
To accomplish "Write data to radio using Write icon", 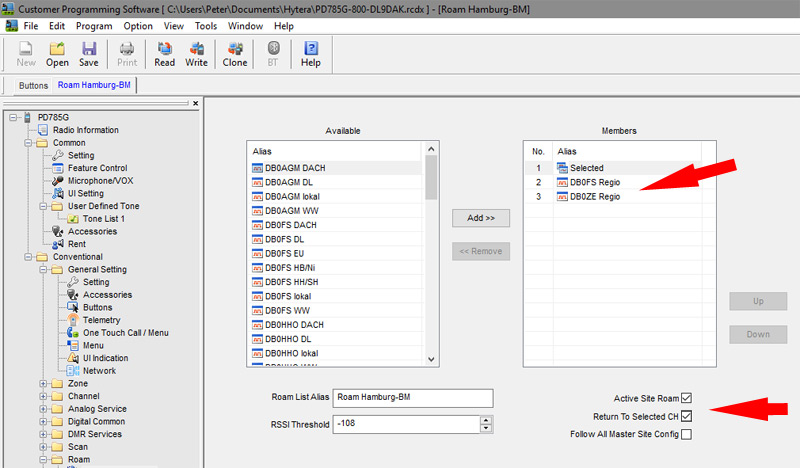I will point(196,54).
